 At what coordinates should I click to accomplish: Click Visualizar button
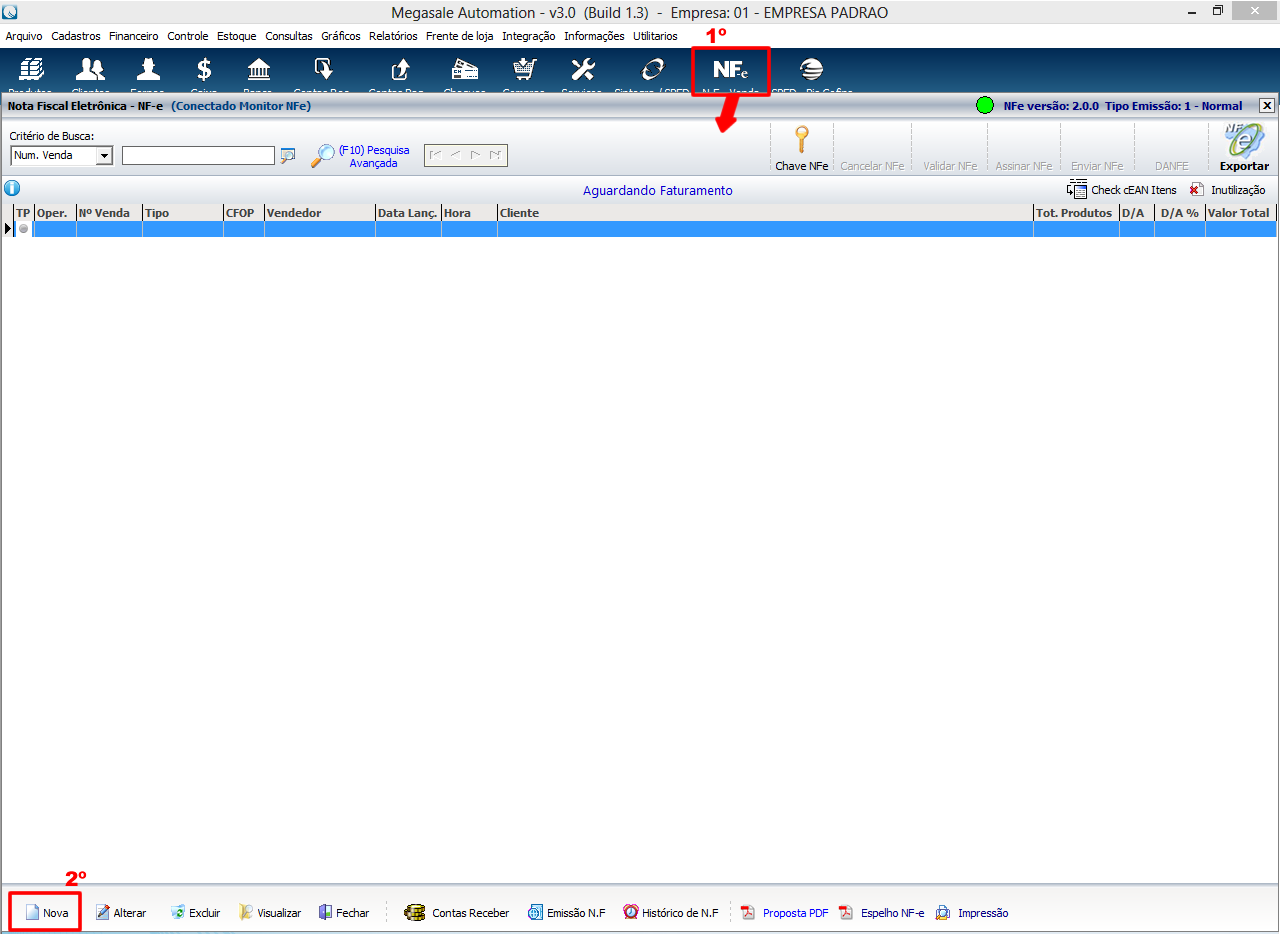[269, 913]
